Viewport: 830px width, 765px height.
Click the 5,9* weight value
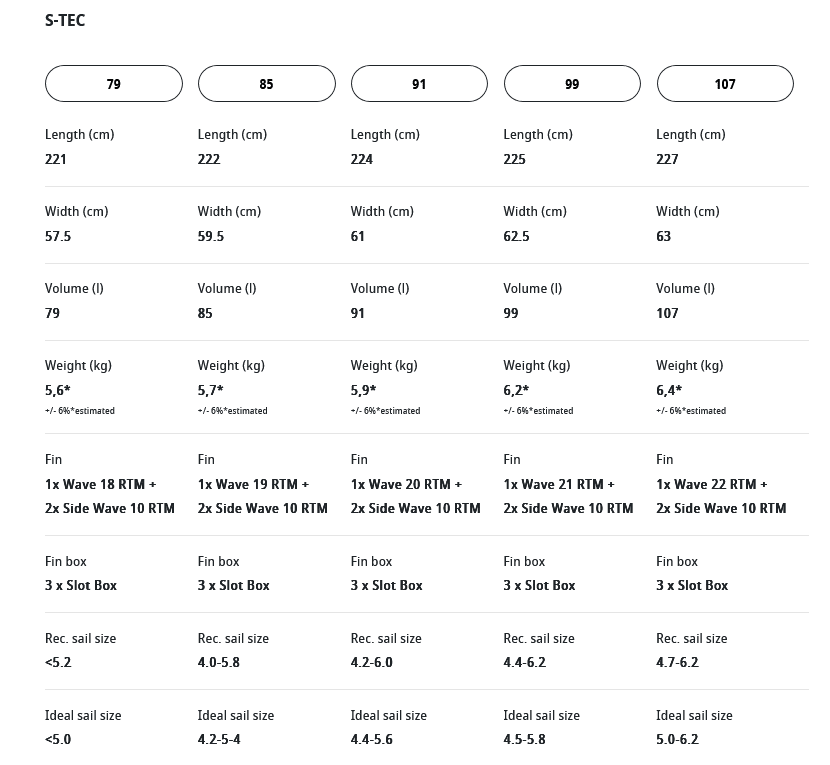tap(364, 390)
